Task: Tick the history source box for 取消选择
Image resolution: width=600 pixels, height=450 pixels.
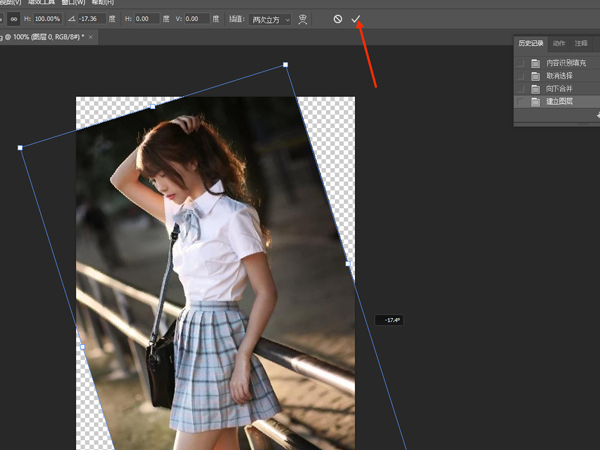Action: [x=520, y=76]
